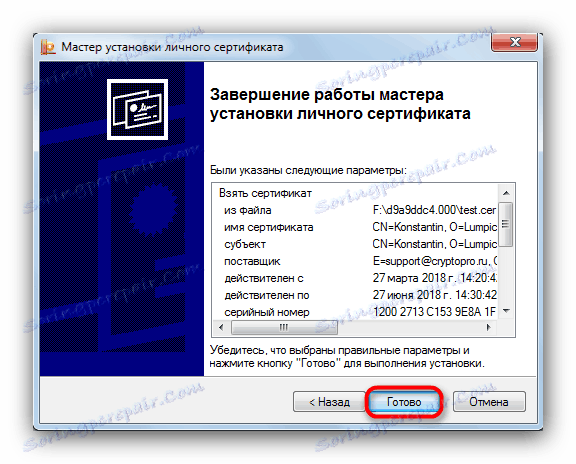Click the value E=support@cryptopro.ru

tap(435, 261)
